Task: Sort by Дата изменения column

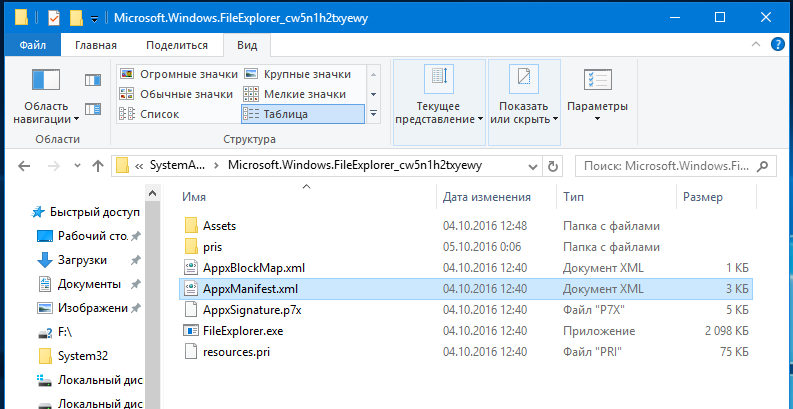Action: click(x=497, y=197)
